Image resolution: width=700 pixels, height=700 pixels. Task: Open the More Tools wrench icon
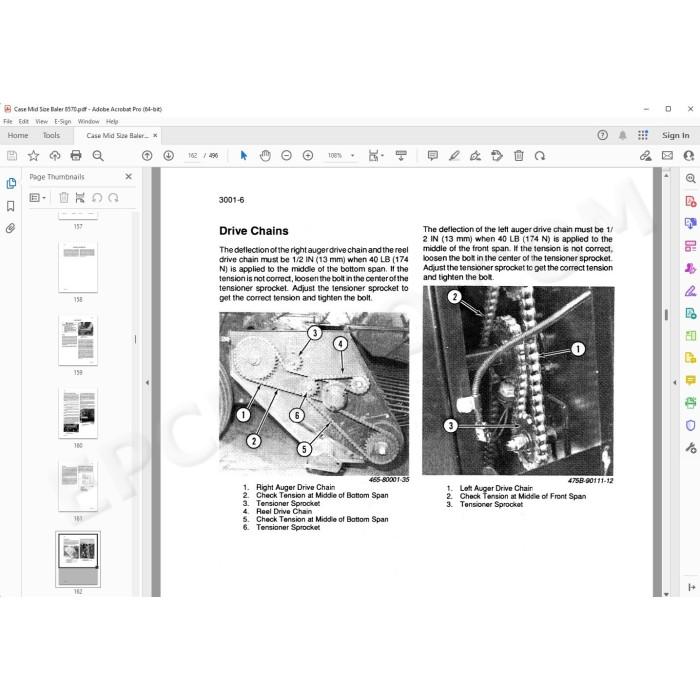691,447
